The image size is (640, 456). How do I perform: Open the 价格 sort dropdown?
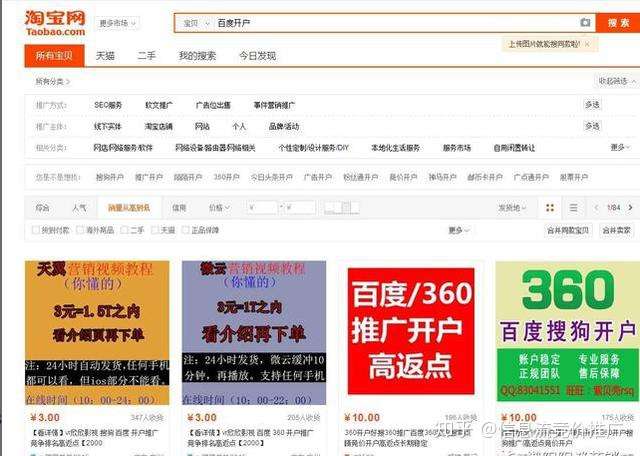point(220,208)
